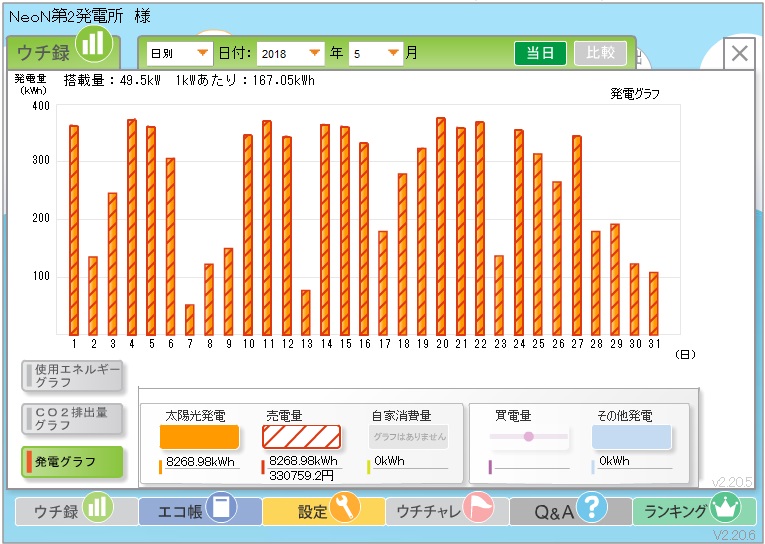Screen dimensions: 765x544
Task: Click the 売電量 label
Action: click(x=284, y=416)
